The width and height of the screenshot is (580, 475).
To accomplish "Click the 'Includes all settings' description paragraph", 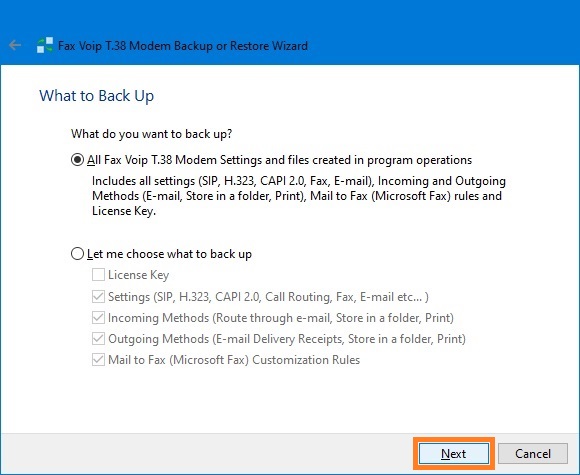I will tap(299, 196).
